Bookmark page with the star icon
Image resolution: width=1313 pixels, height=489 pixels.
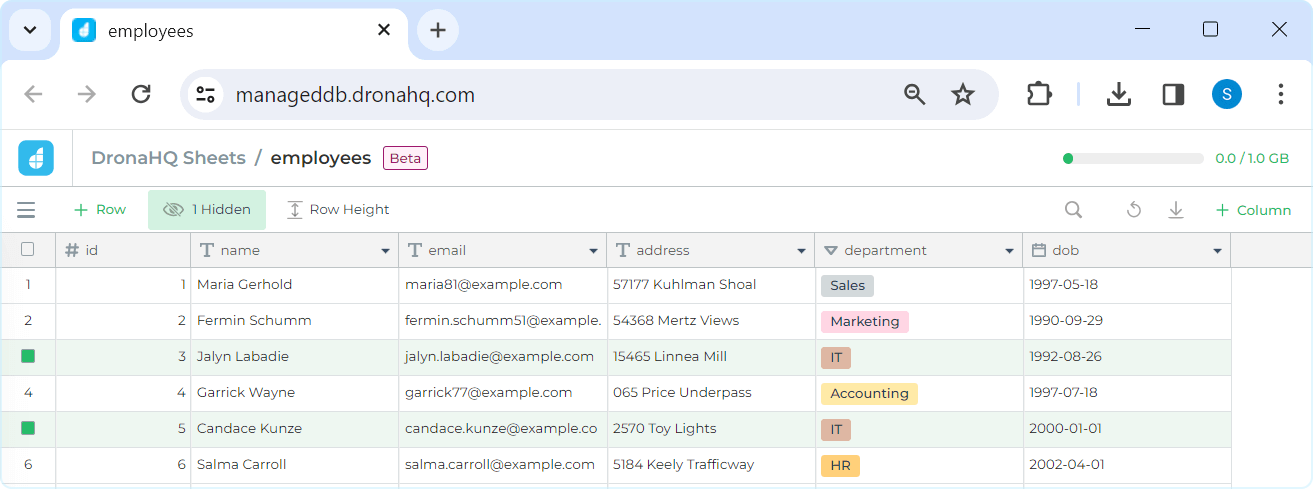click(x=962, y=94)
